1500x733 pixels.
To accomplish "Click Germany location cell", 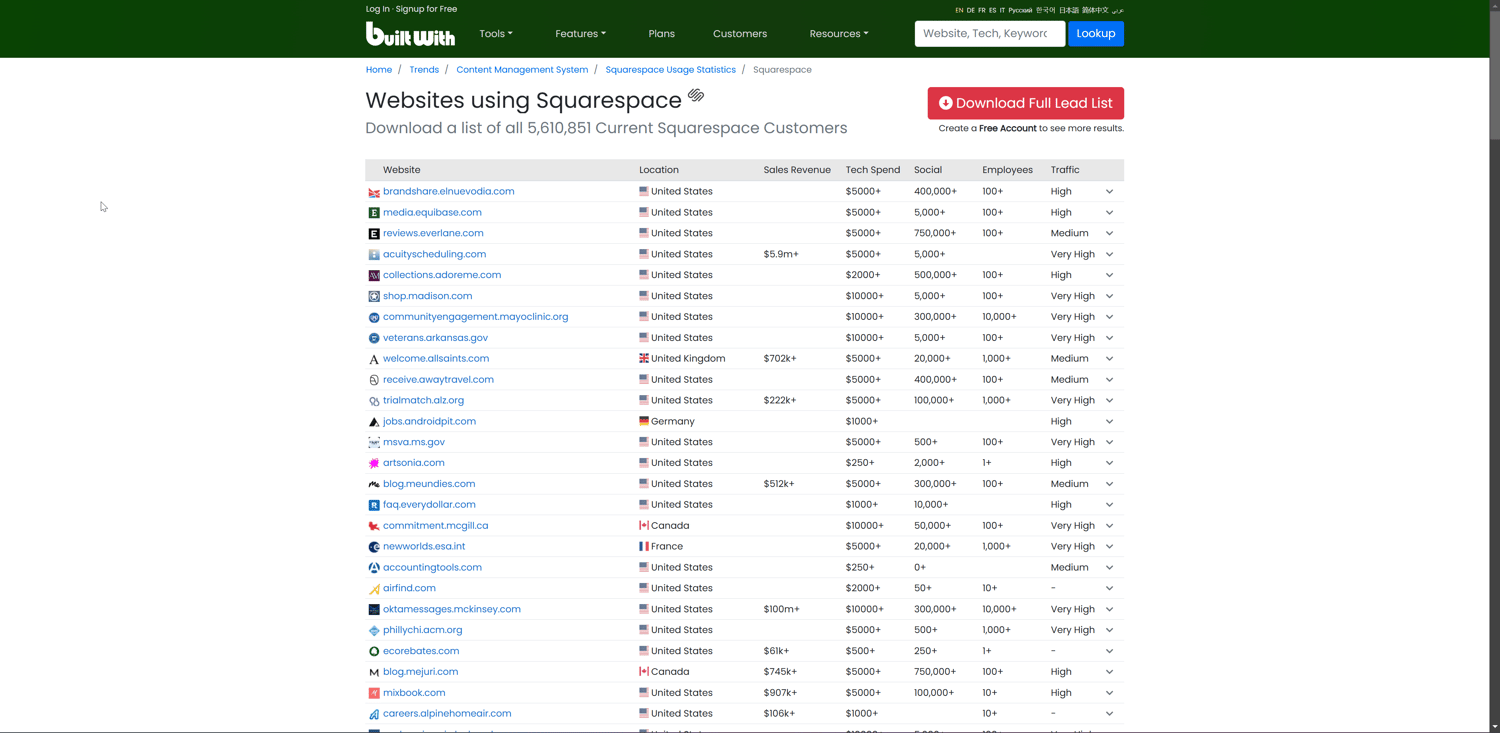I will [666, 421].
